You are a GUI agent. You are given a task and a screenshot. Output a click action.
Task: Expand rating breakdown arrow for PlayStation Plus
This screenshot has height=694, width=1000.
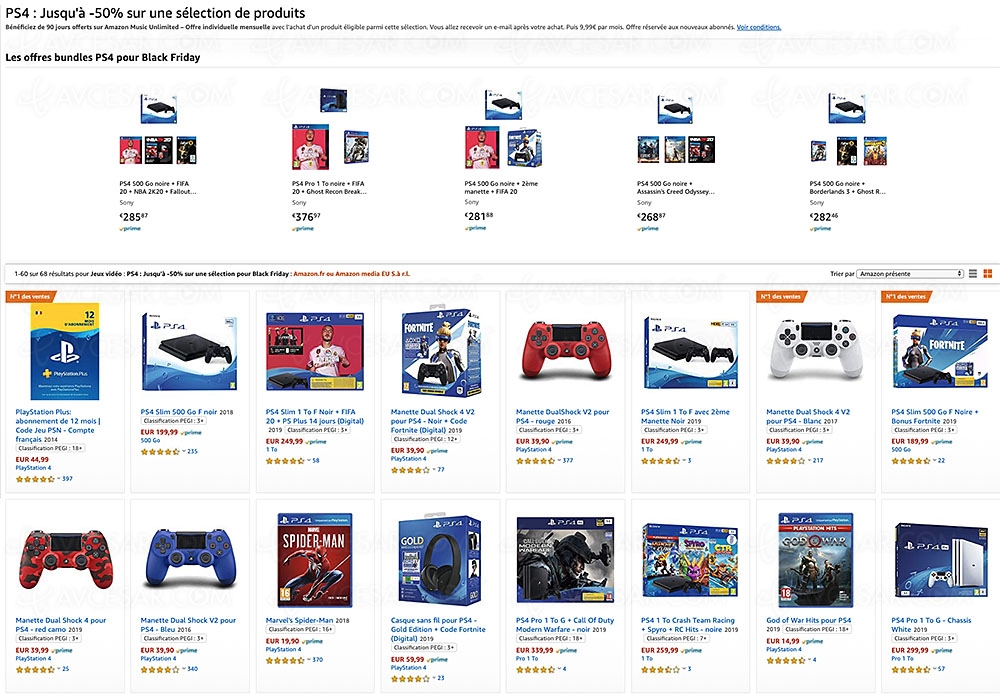[57, 479]
